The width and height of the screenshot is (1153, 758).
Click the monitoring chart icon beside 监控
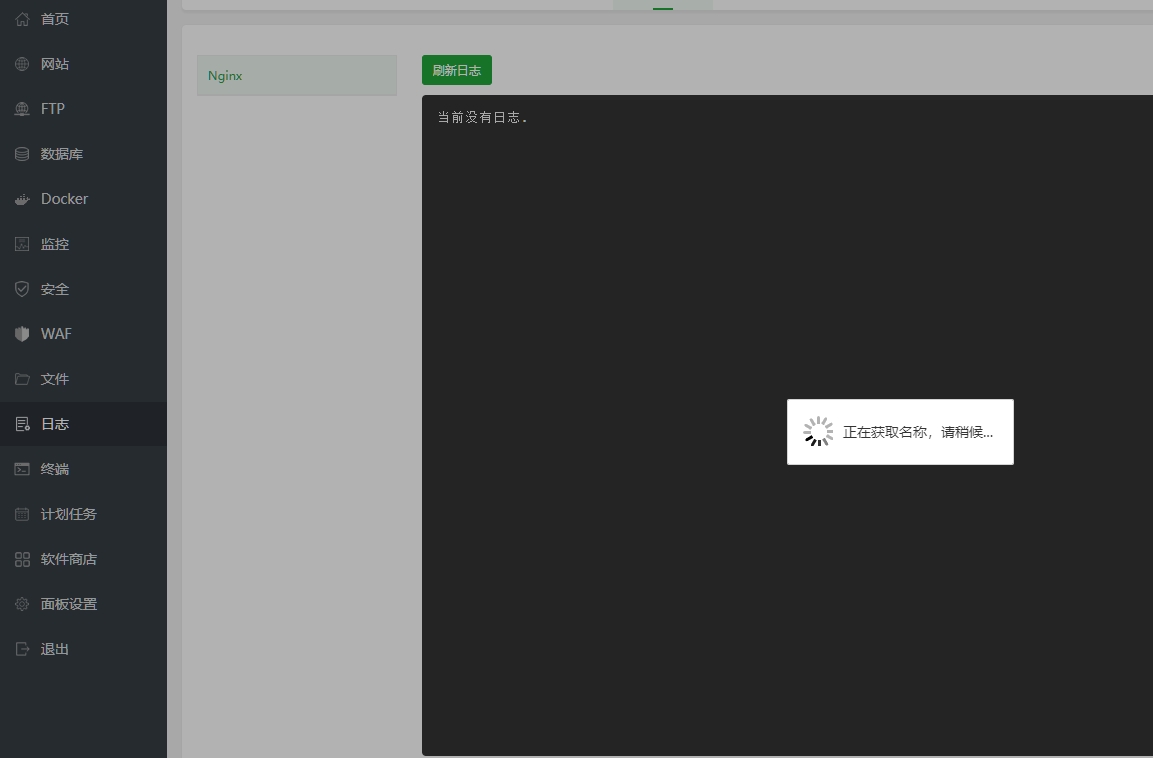(x=22, y=244)
